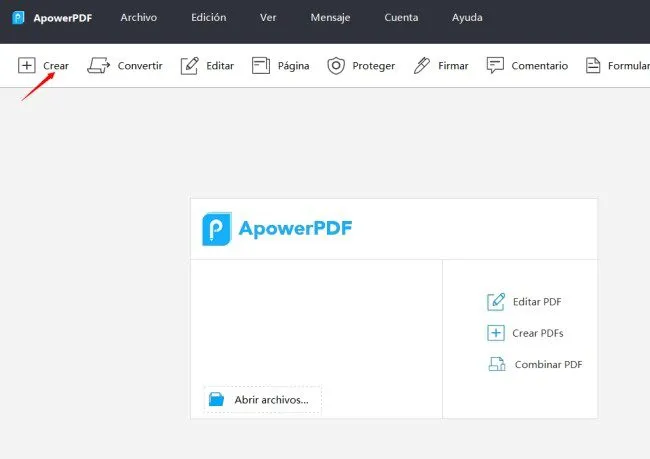Click the Comentario speech bubble icon
This screenshot has width=650, height=459.
tap(495, 66)
